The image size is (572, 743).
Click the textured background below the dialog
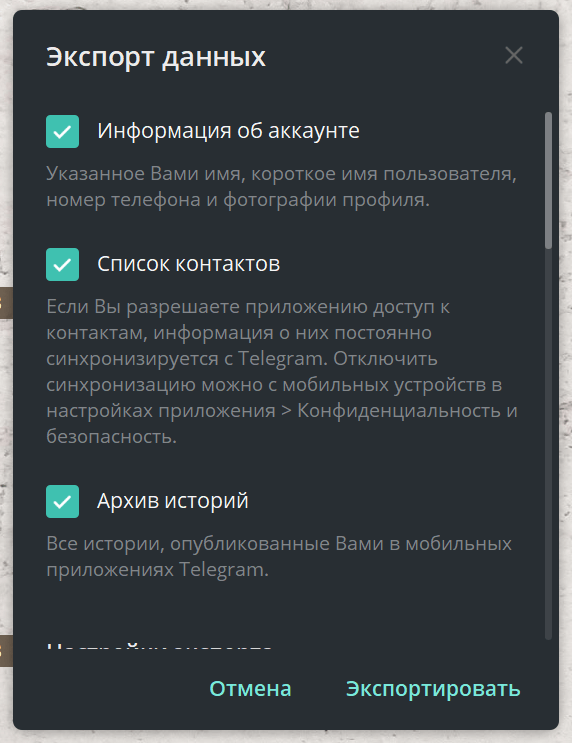tap(286, 737)
